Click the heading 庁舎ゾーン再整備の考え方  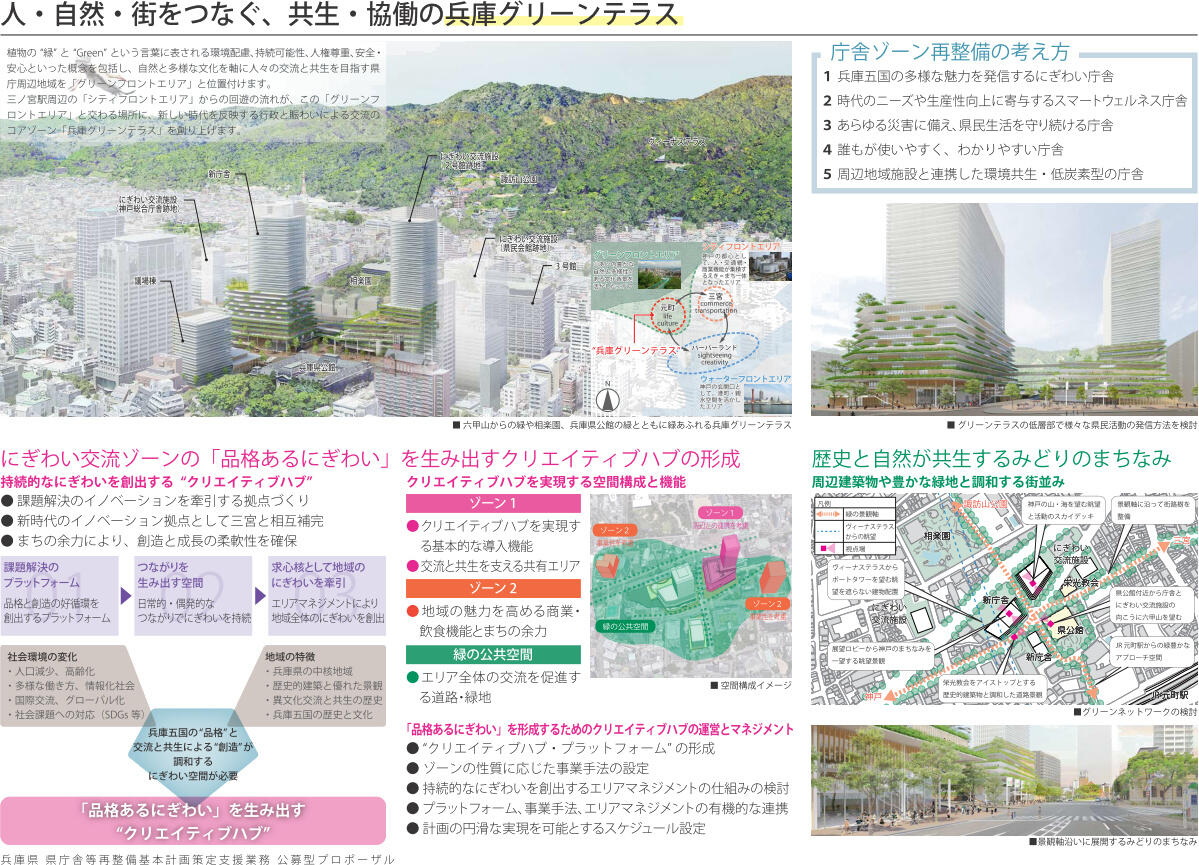(950, 52)
